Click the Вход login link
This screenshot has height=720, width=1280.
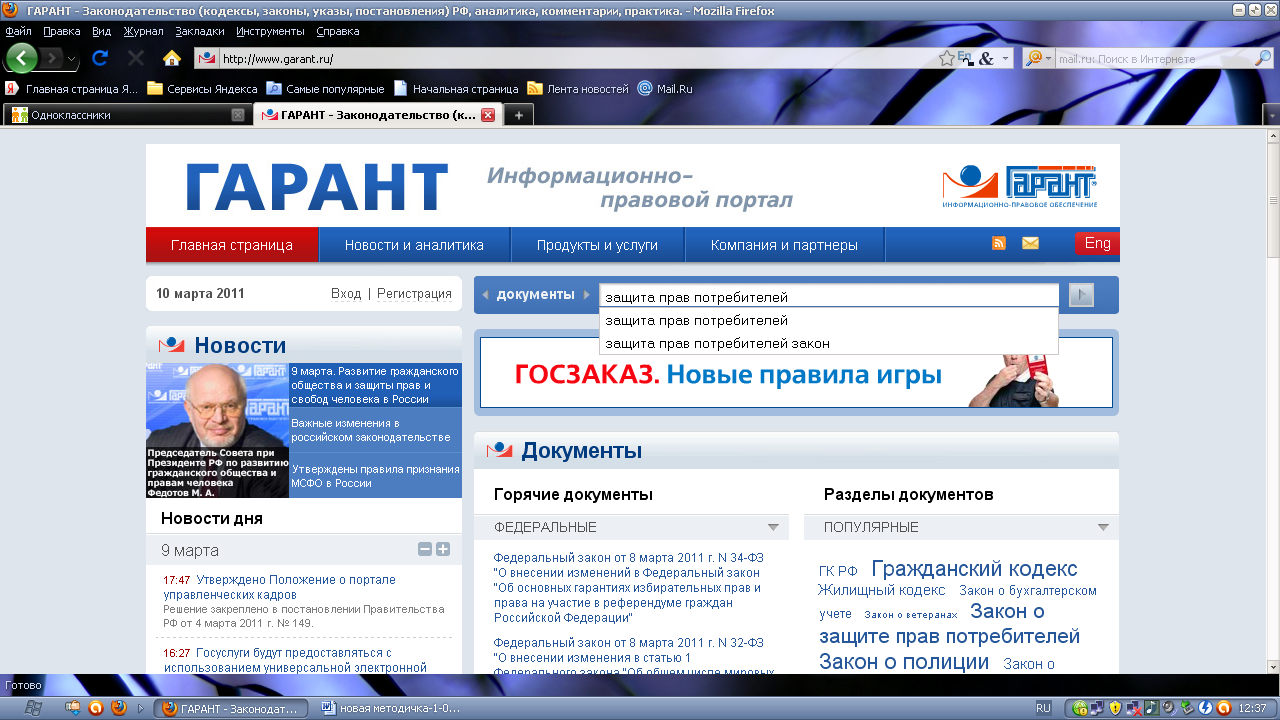point(346,294)
